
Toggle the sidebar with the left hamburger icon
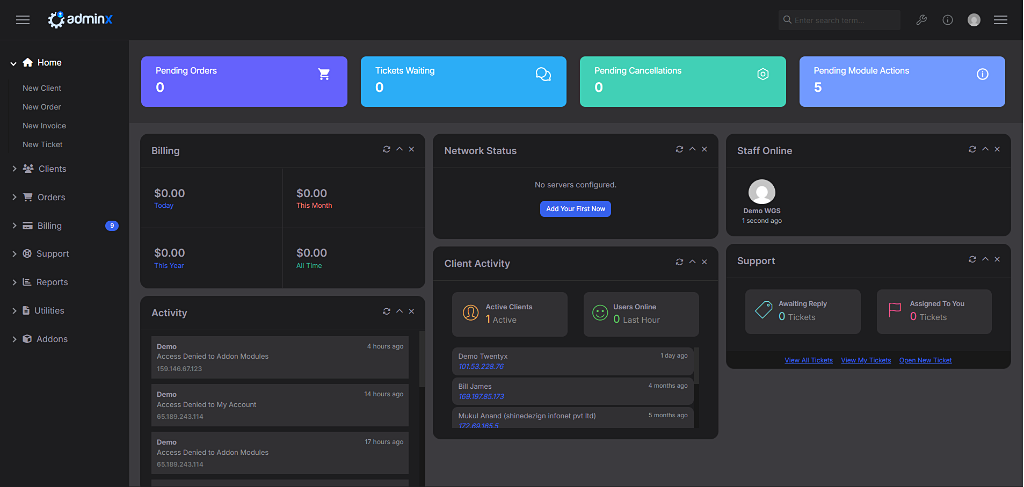click(23, 20)
